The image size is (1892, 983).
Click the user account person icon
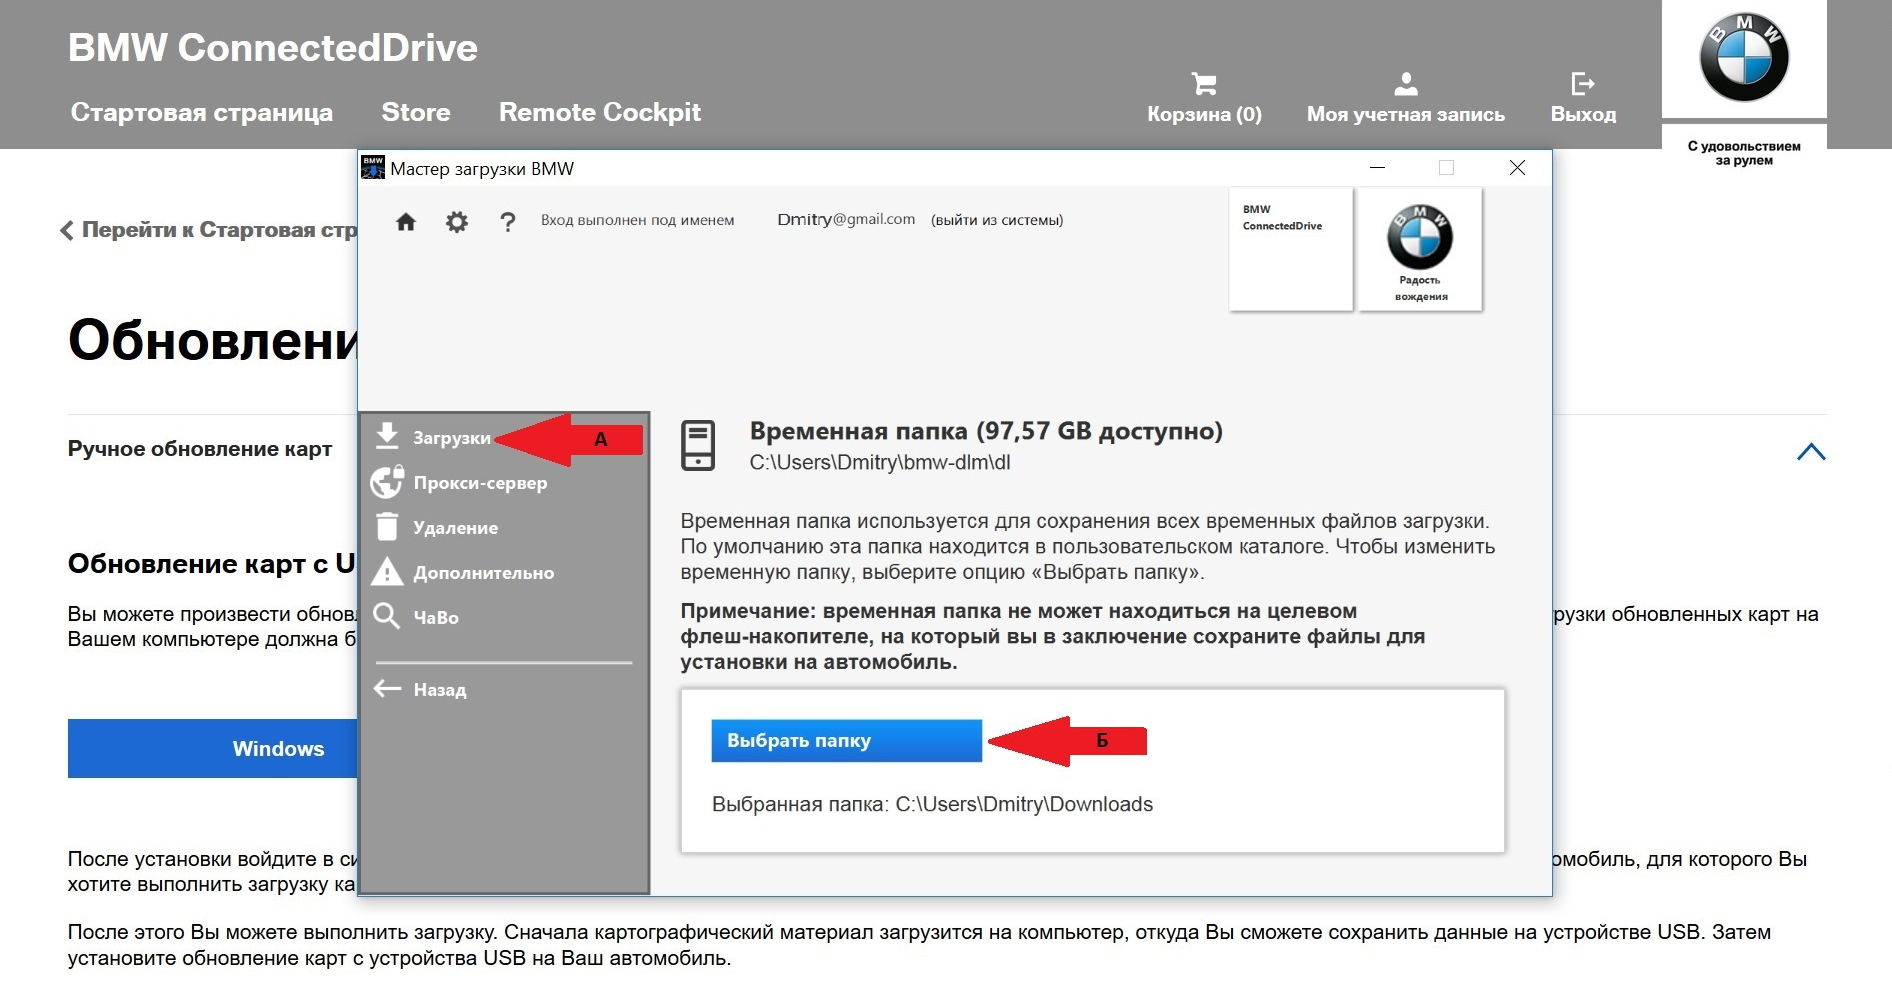(1406, 83)
